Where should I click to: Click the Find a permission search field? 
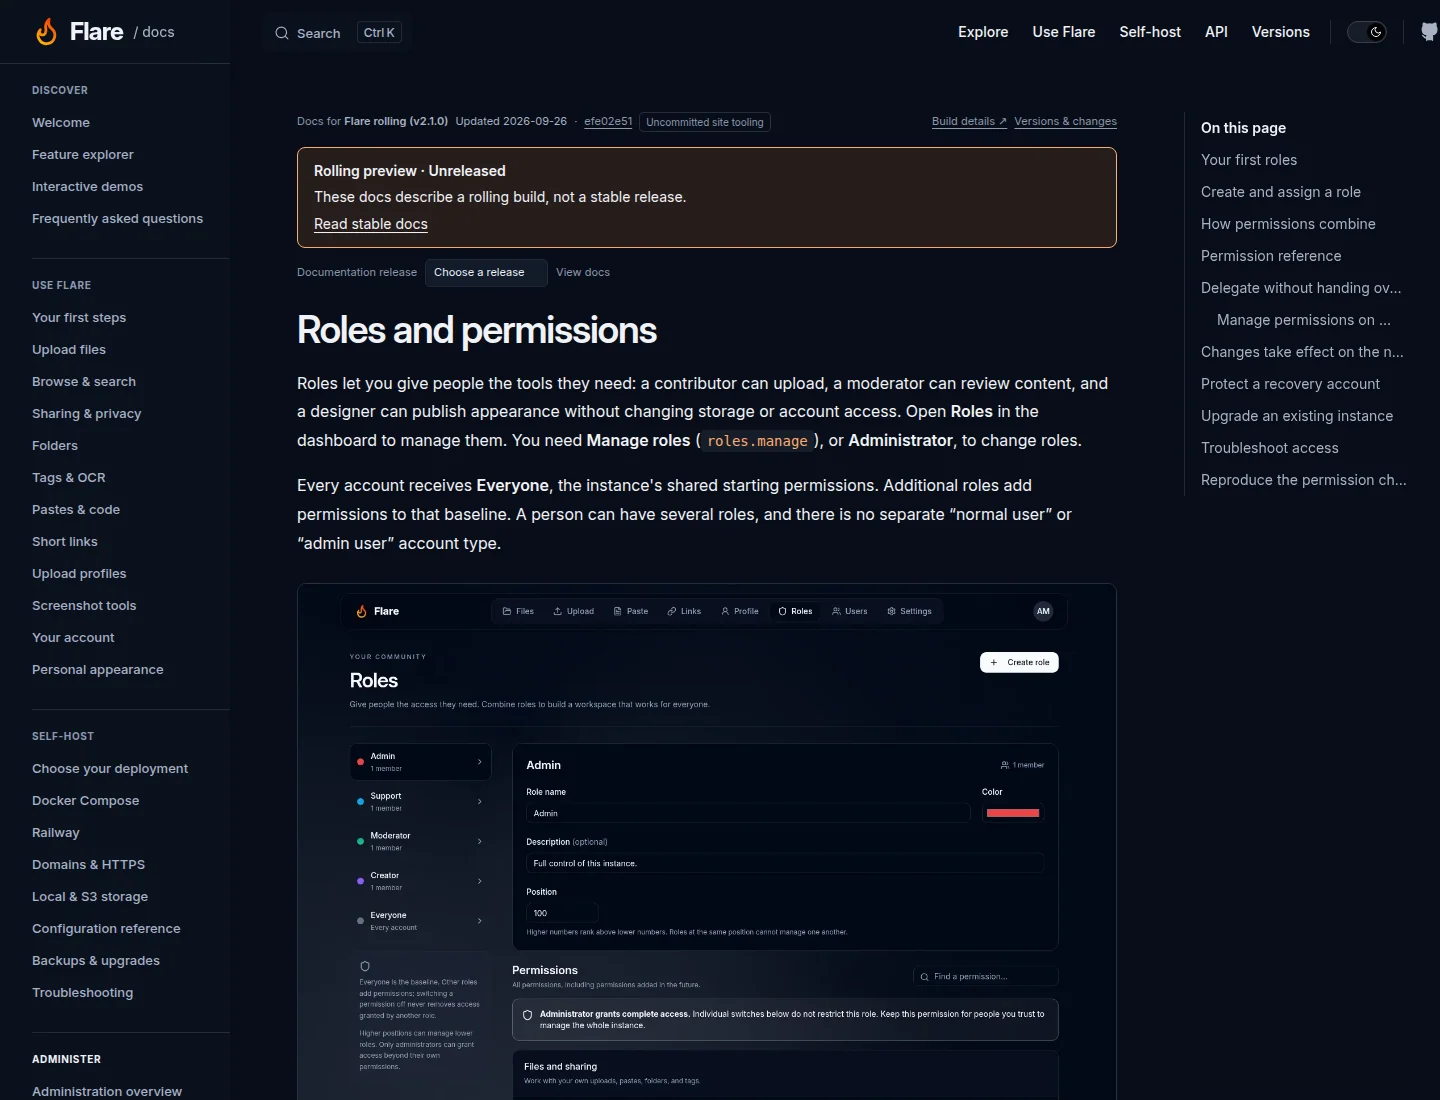point(985,977)
